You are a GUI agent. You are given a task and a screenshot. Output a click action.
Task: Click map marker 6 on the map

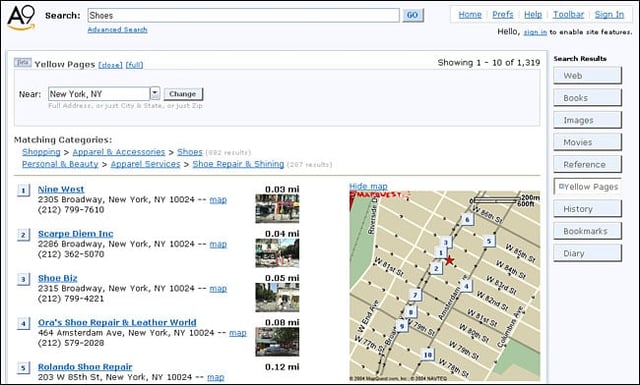point(467,220)
